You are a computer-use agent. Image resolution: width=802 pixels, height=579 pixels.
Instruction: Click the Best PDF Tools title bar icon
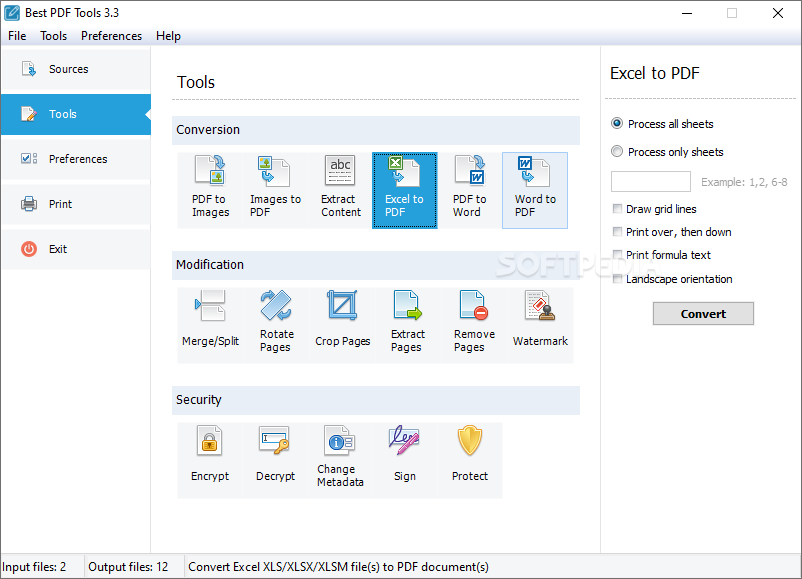(x=12, y=13)
